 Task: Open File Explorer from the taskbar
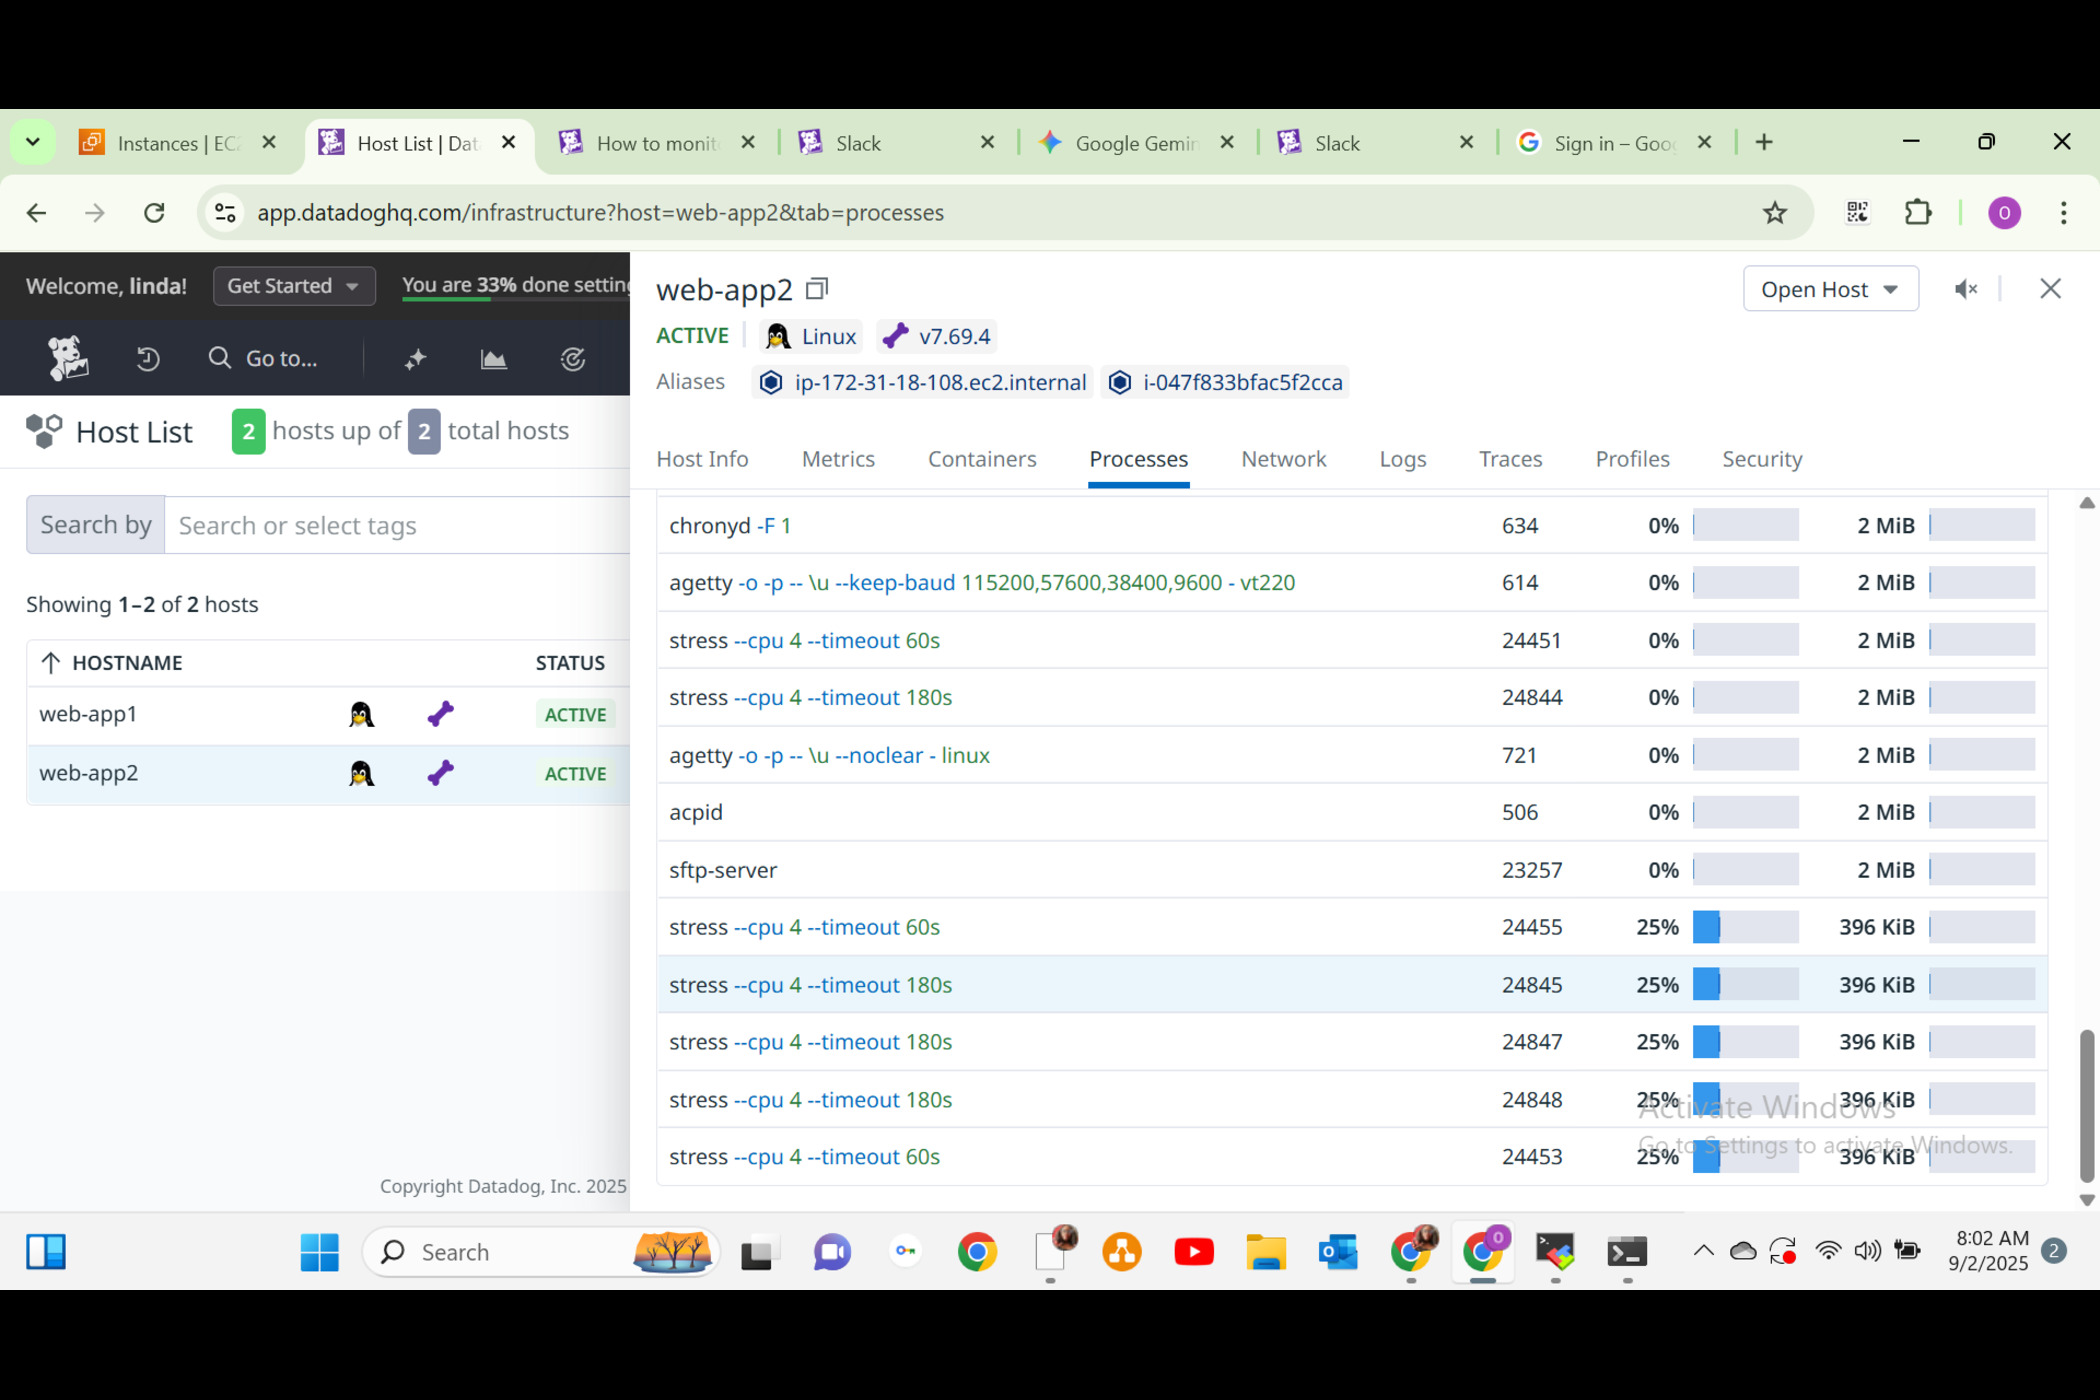[1266, 1252]
